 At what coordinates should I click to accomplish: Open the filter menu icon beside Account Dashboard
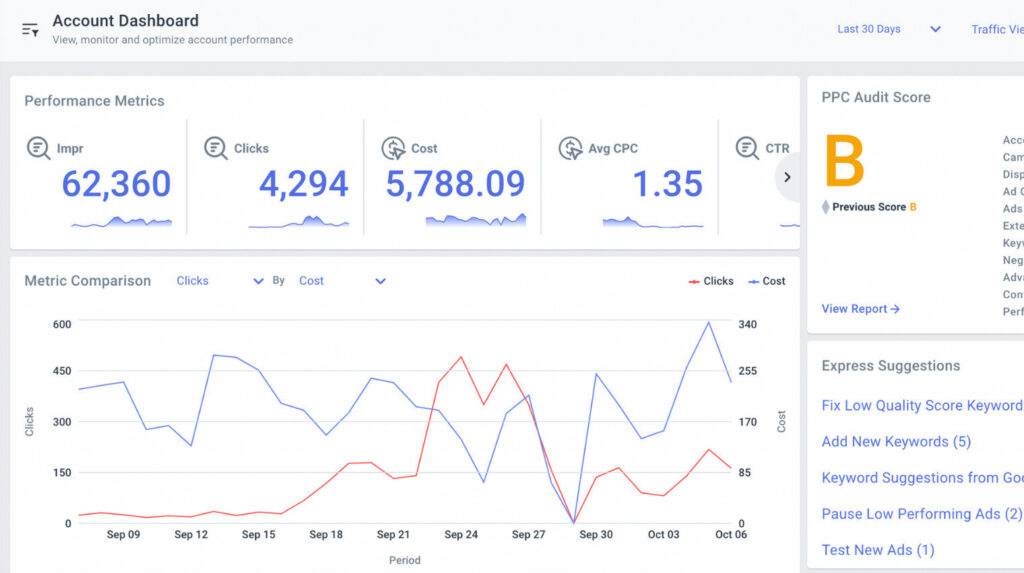30,29
